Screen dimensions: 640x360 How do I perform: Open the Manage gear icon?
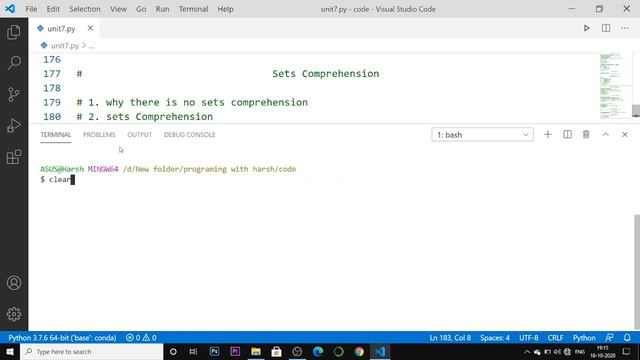(14, 314)
